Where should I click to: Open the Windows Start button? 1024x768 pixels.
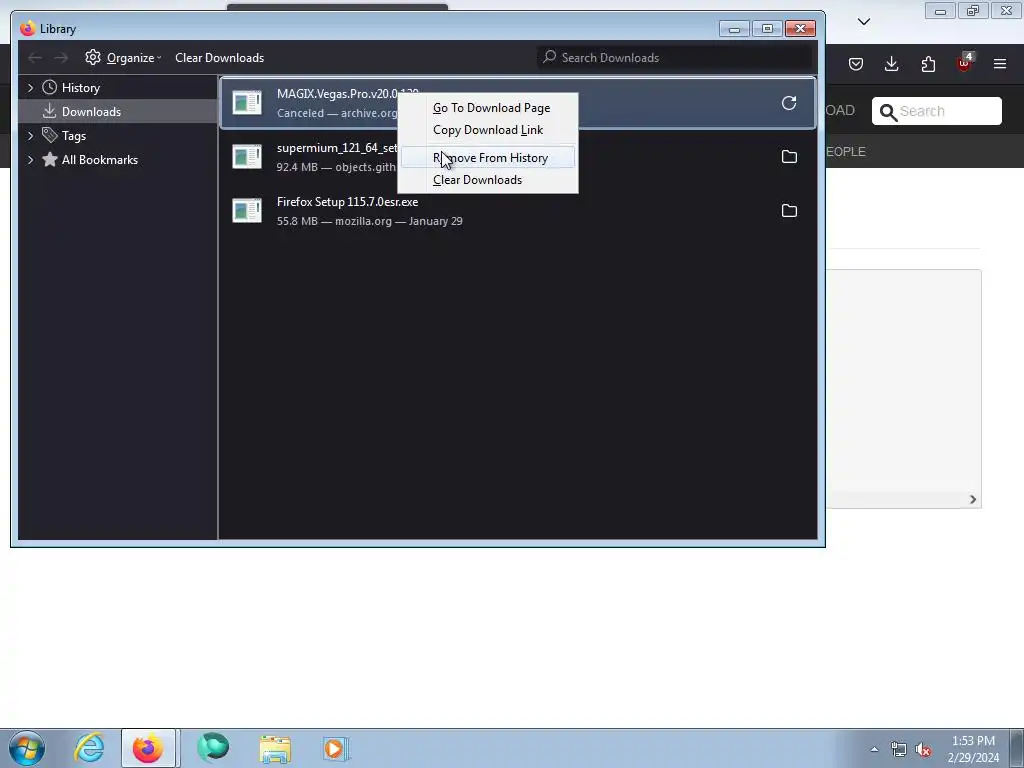[27, 748]
